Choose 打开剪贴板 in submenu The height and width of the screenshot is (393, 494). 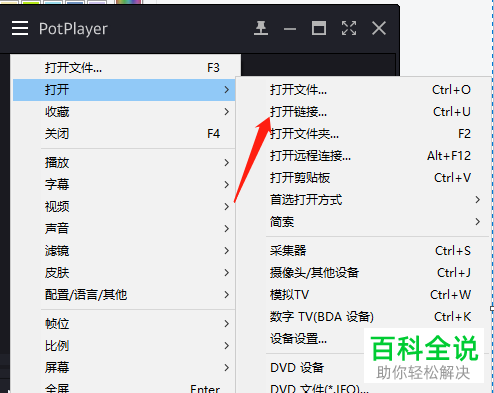[363, 178]
